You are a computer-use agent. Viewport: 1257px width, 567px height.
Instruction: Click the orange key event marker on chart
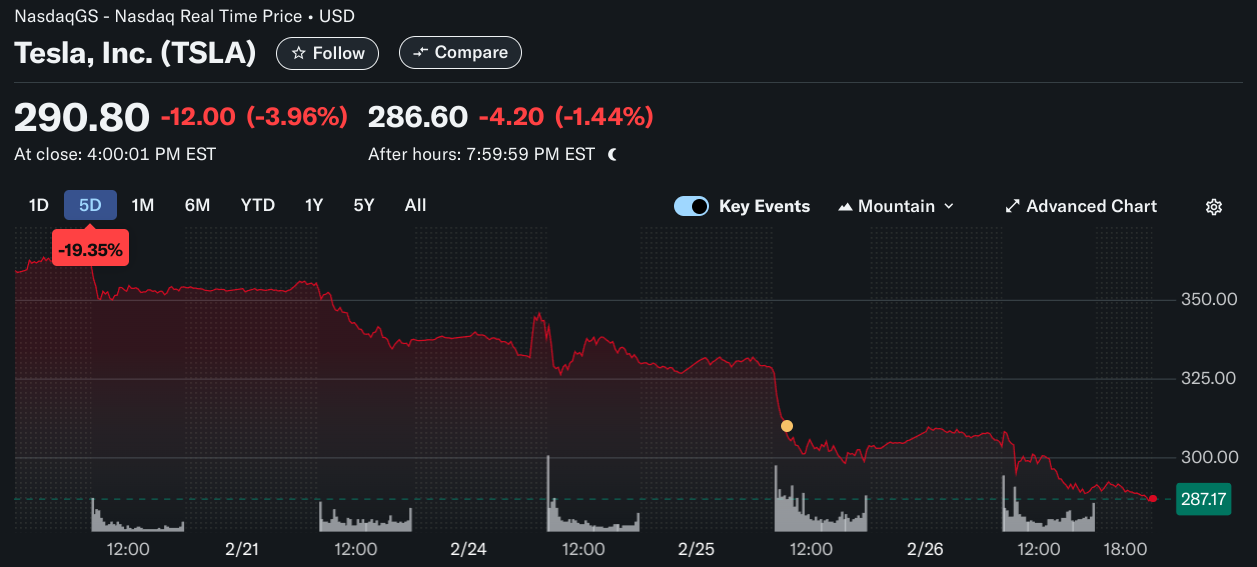coord(787,426)
